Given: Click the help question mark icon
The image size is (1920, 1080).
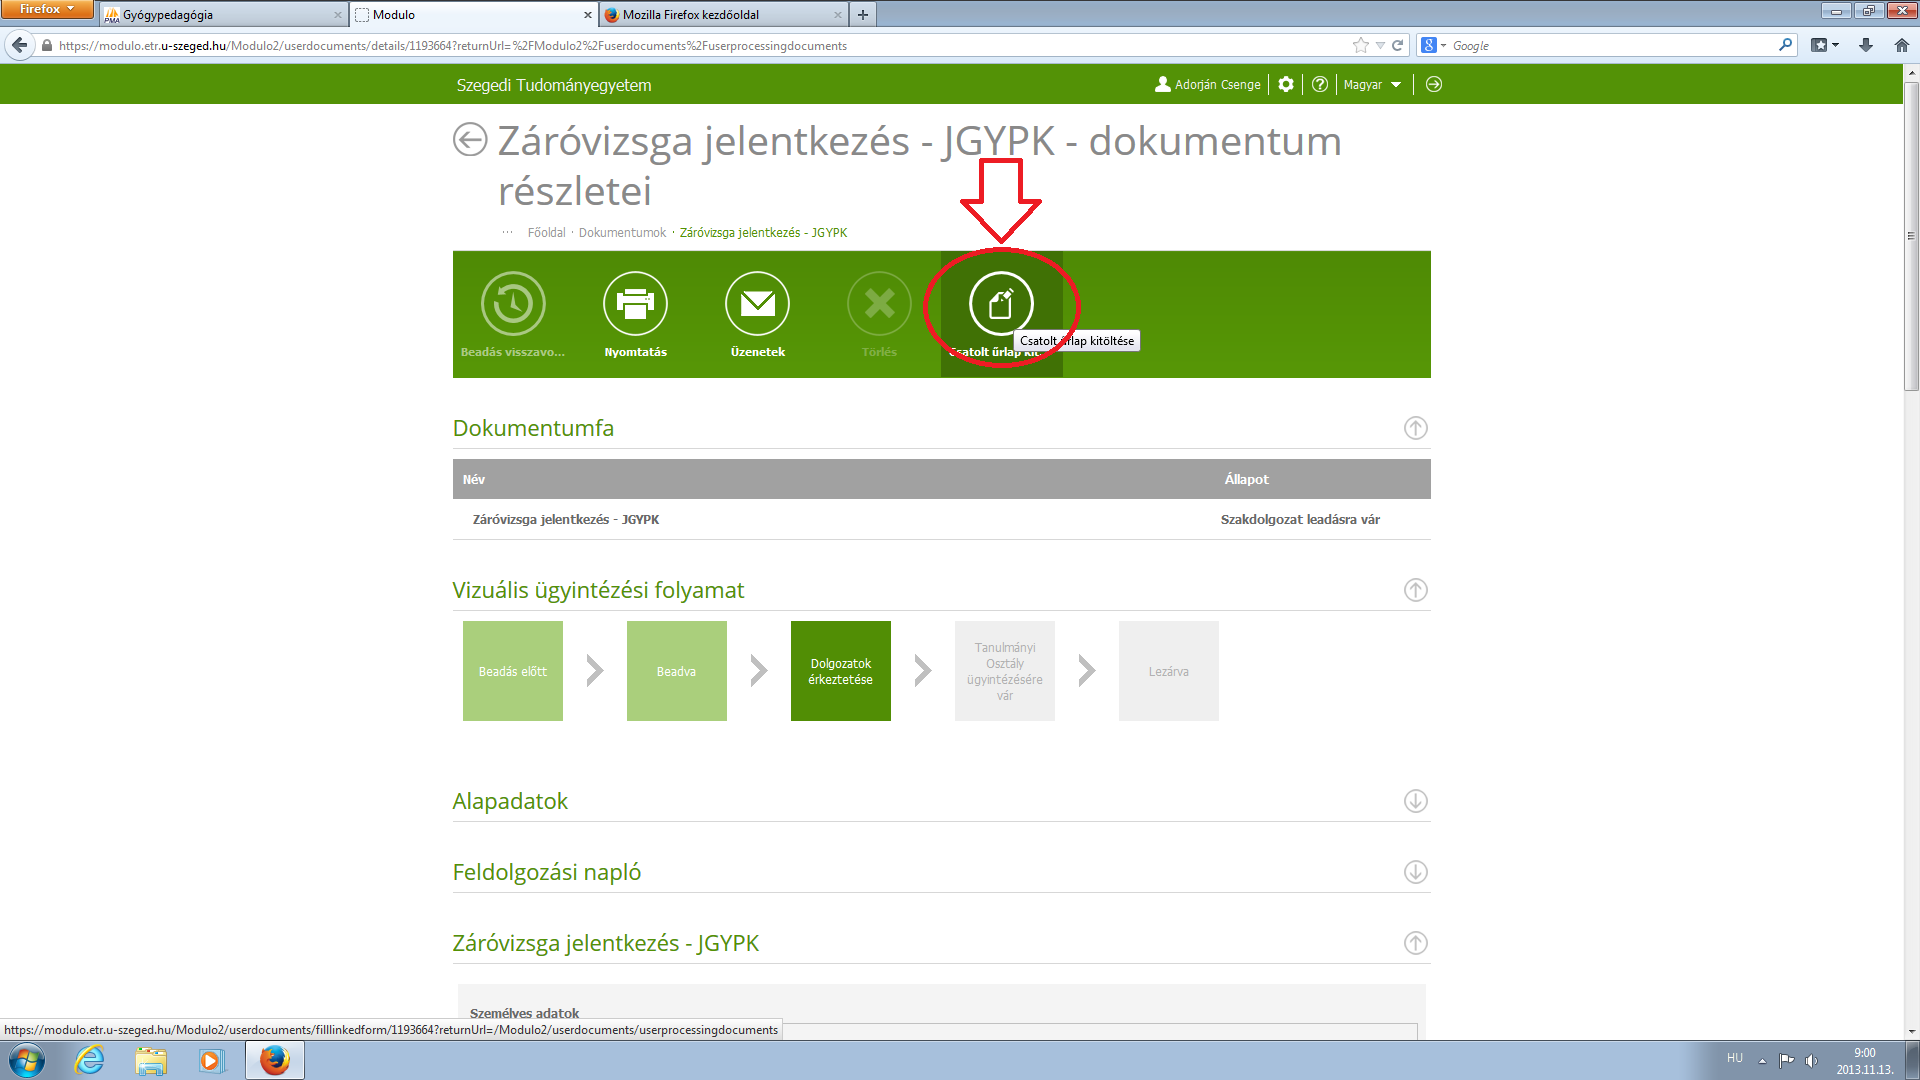Looking at the screenshot, I should [x=1320, y=85].
